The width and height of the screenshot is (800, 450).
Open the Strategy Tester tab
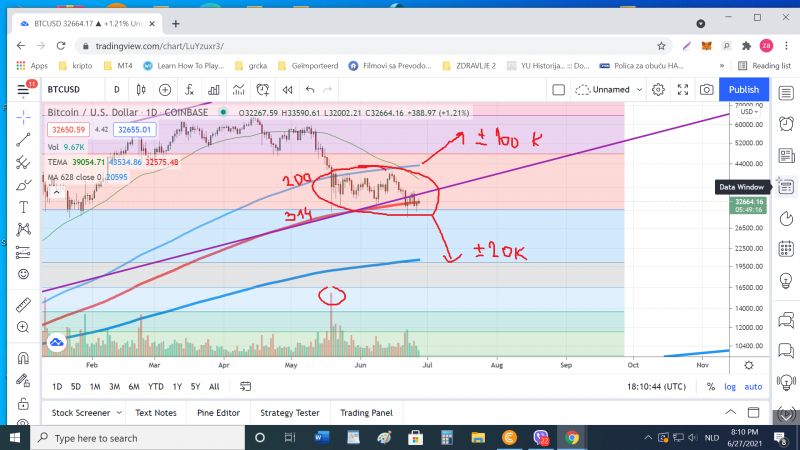(290, 412)
